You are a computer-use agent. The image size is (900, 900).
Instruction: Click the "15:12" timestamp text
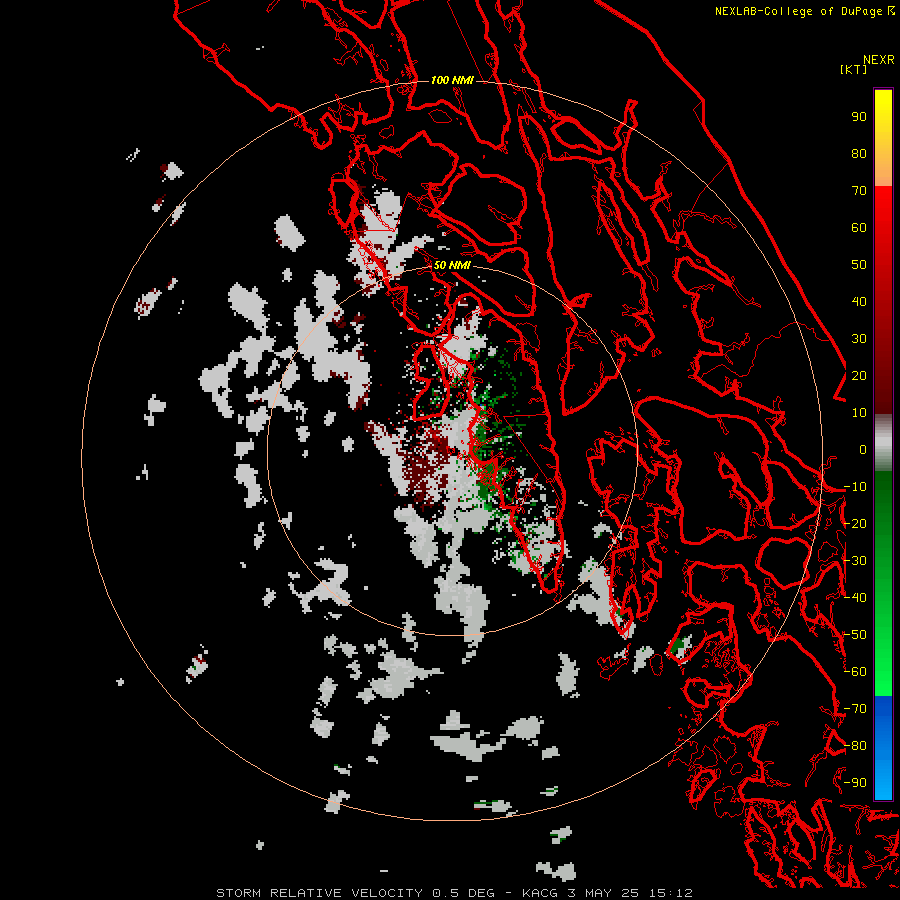[x=671, y=893]
